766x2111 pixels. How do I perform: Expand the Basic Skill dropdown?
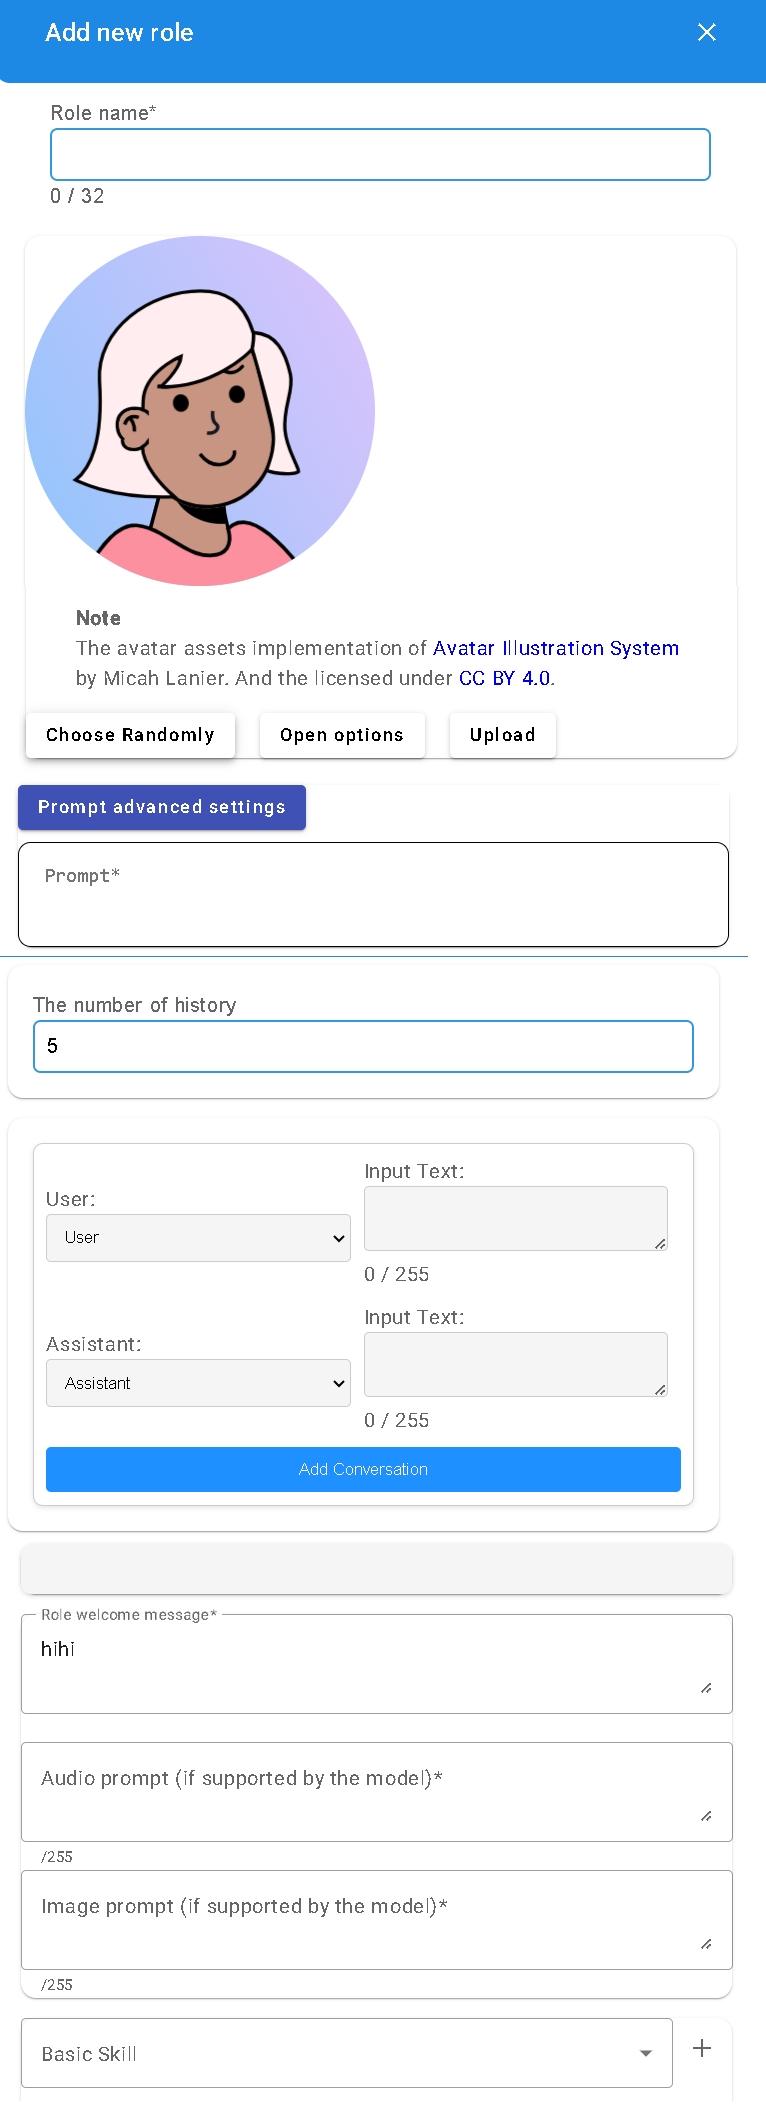pos(346,2053)
